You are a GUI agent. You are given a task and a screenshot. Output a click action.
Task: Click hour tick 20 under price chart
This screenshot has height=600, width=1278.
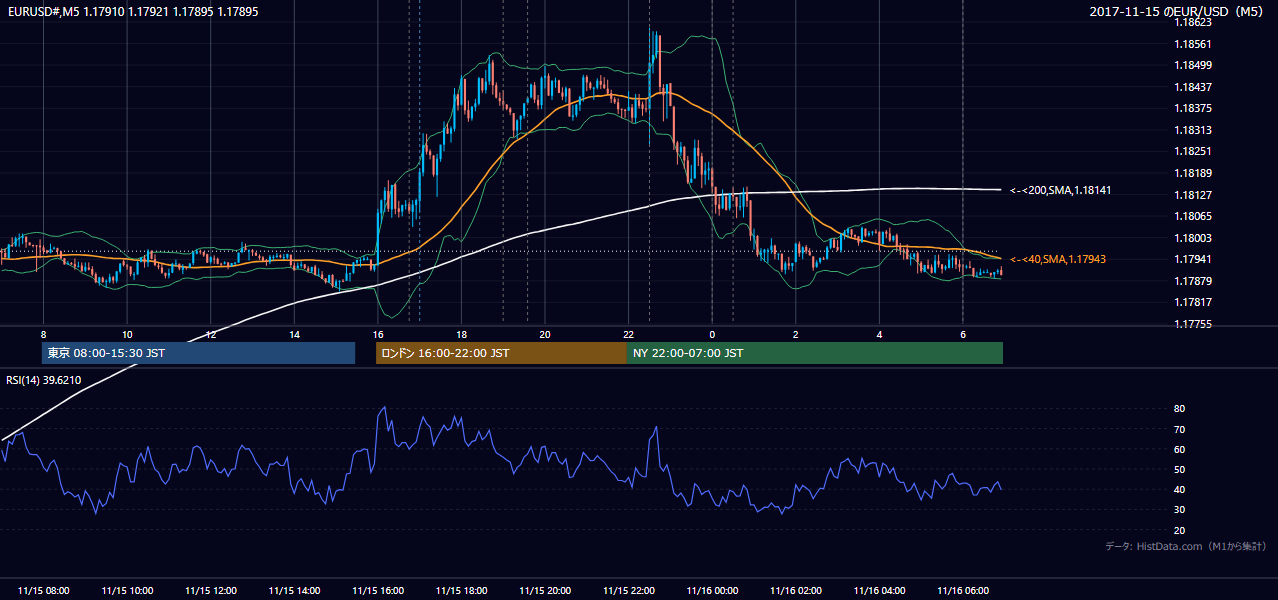(x=545, y=334)
